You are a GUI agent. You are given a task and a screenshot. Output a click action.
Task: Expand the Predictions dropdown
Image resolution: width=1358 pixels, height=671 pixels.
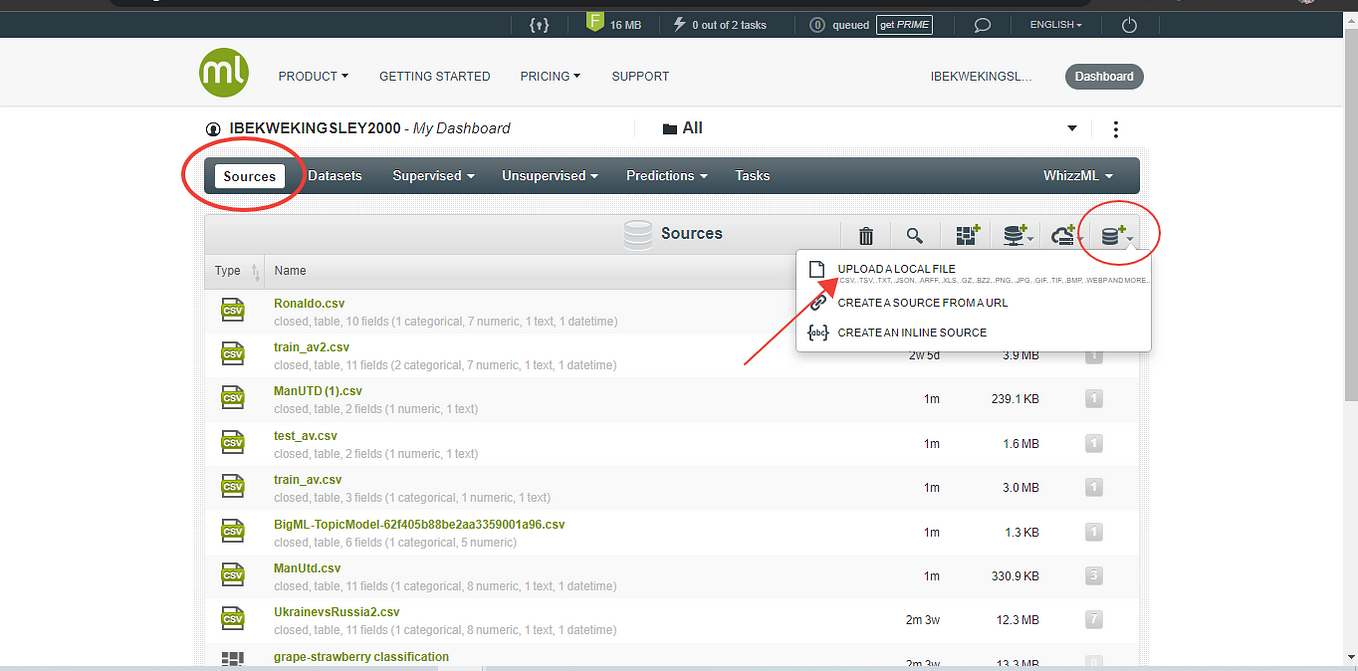(x=666, y=176)
